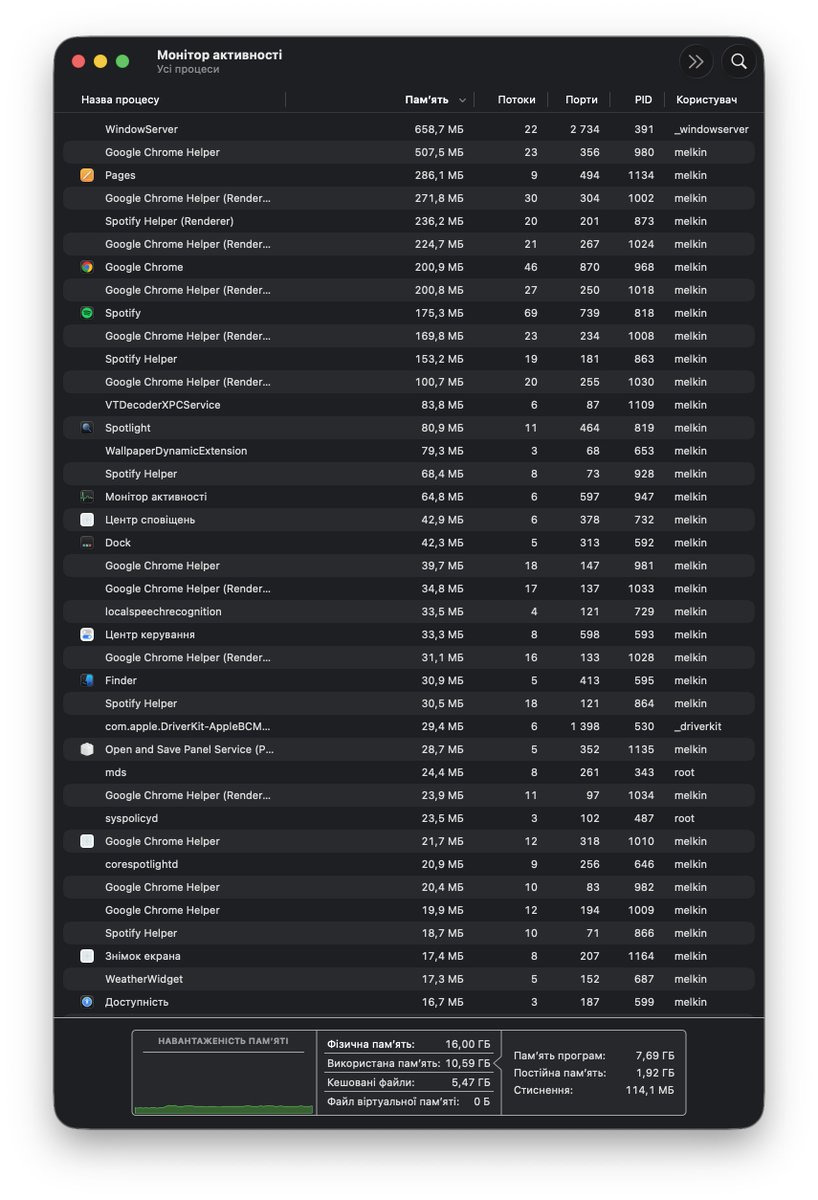Screen dimensions: 818x1200
Task: Select the corespotlightd process row
Action: [409, 865]
